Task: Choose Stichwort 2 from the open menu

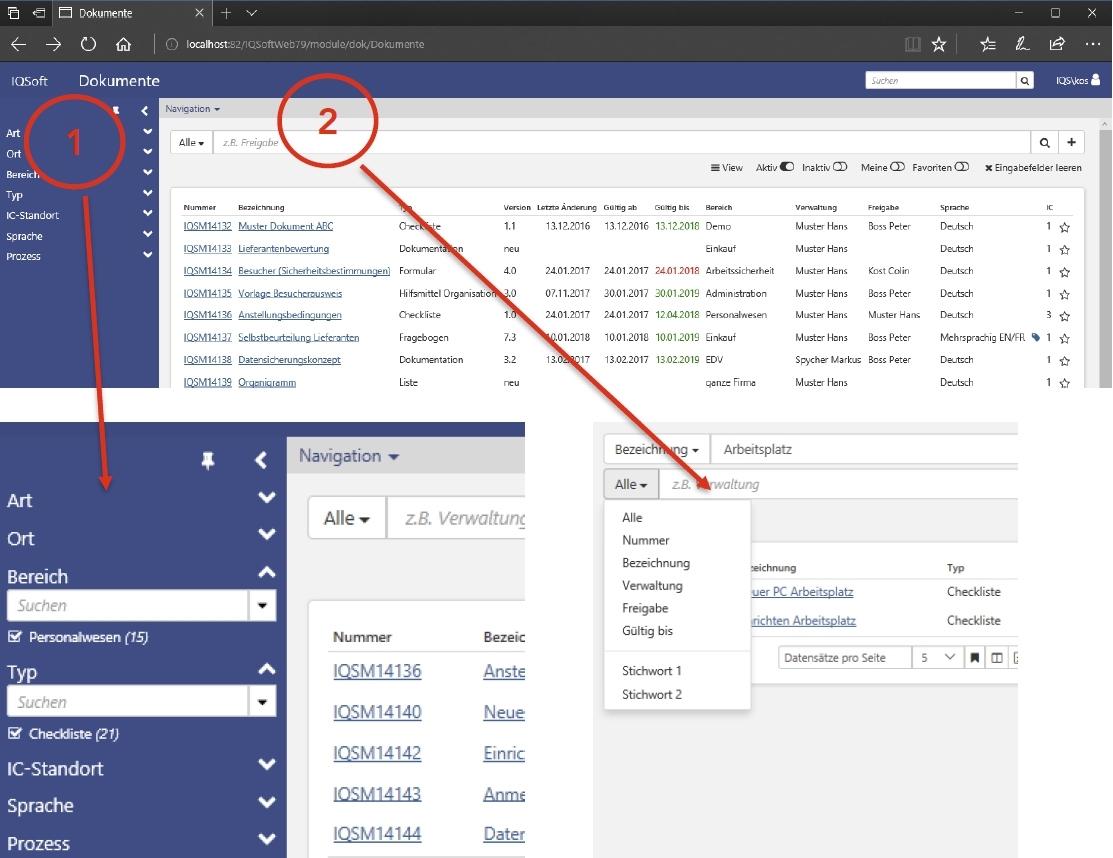Action: (651, 695)
